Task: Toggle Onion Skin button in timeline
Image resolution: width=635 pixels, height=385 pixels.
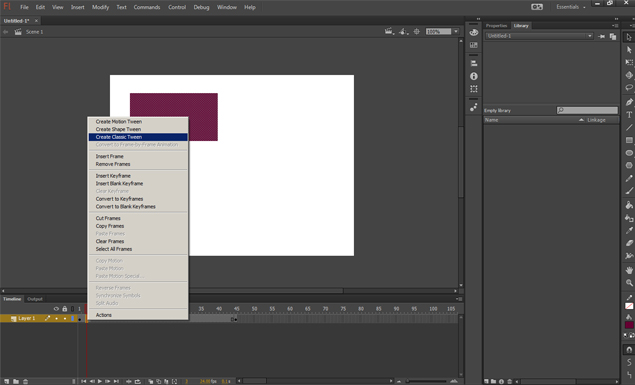Action: tap(151, 381)
